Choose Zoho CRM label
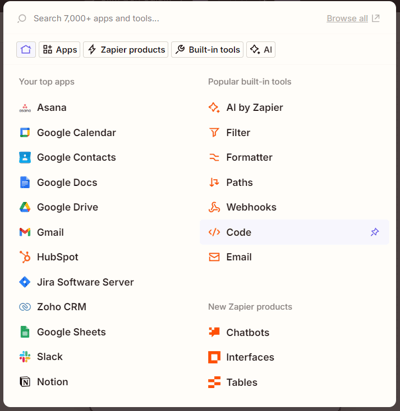 (62, 307)
